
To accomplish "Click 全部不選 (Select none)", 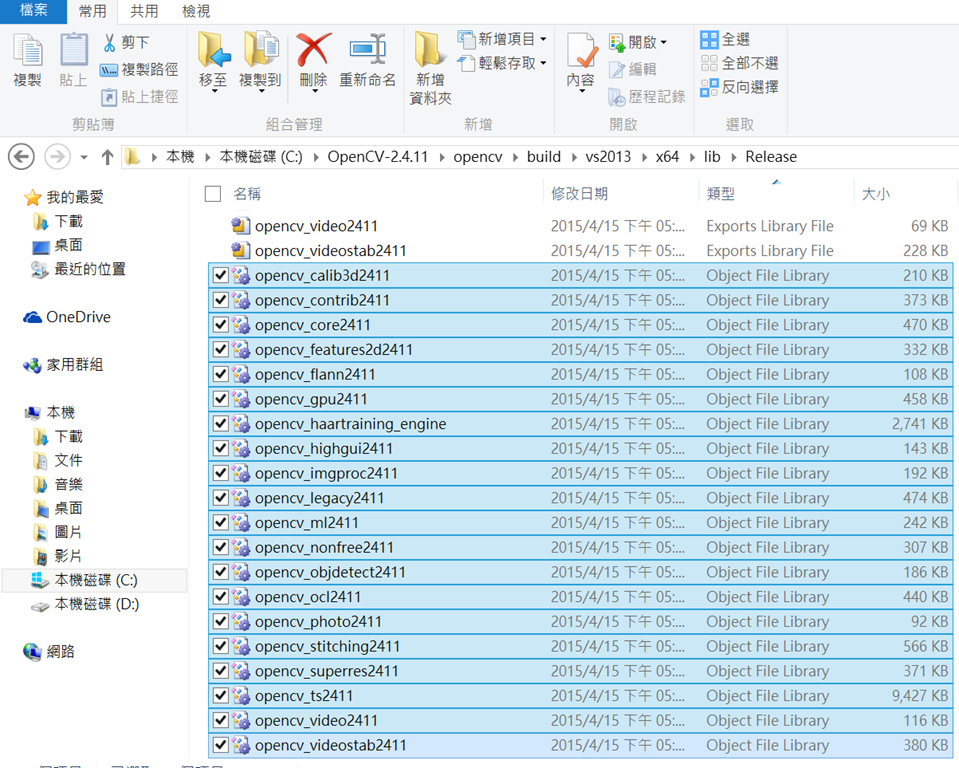I will (739, 63).
